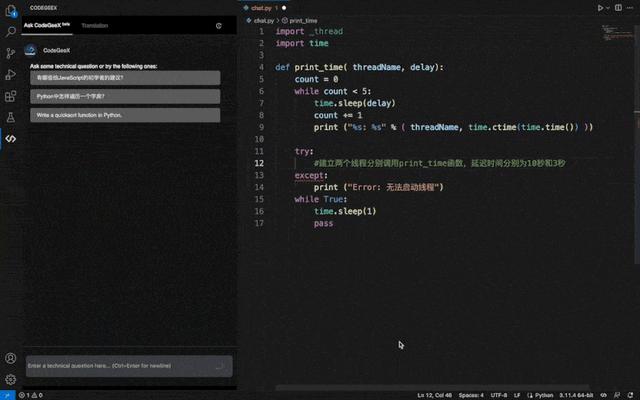Open the Explorer view in activity bar
The width and height of the screenshot is (640, 400).
coord(11,11)
